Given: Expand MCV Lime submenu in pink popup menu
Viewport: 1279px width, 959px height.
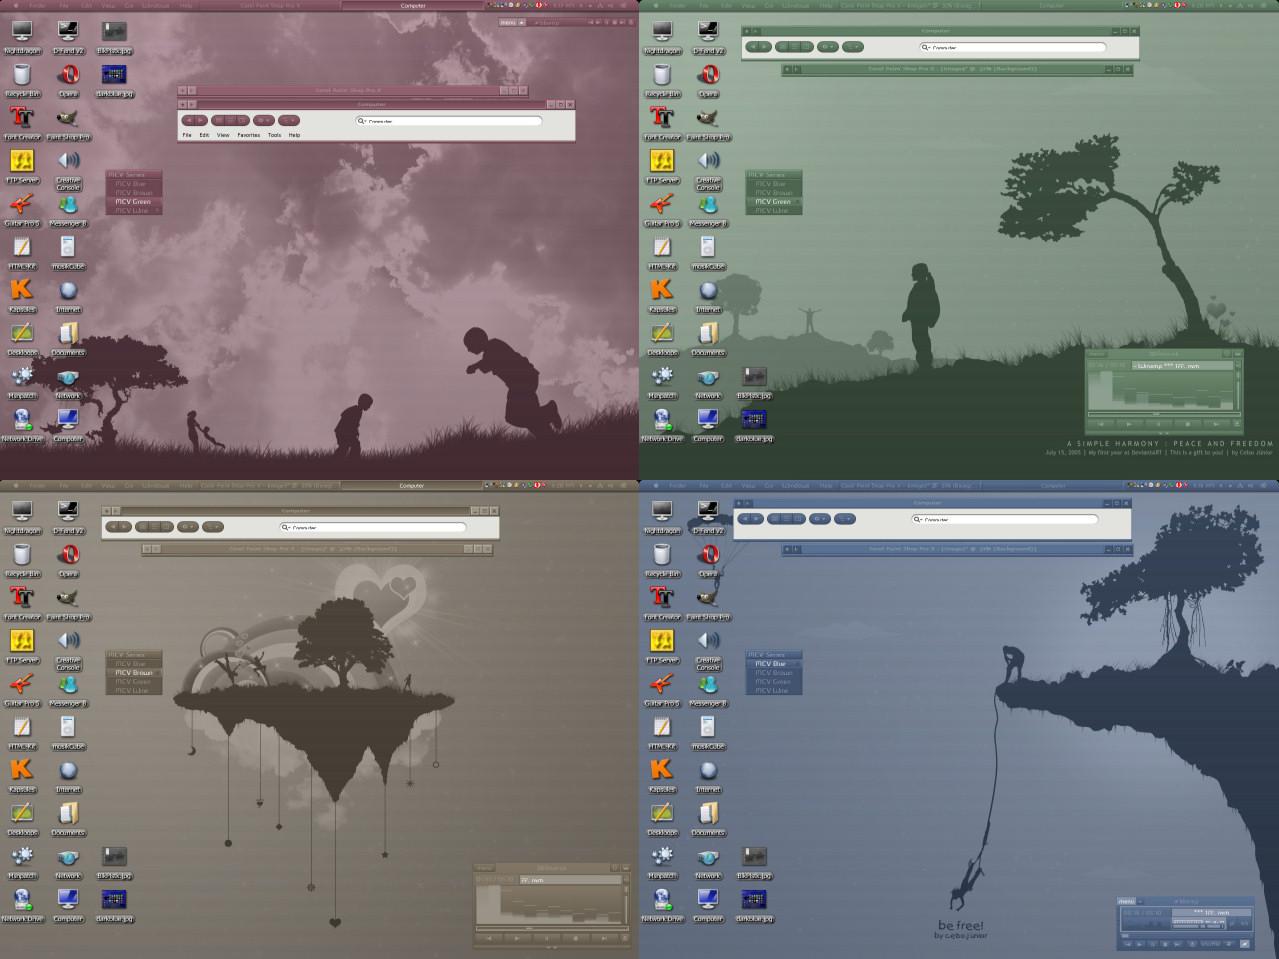Looking at the screenshot, I should 134,211.
